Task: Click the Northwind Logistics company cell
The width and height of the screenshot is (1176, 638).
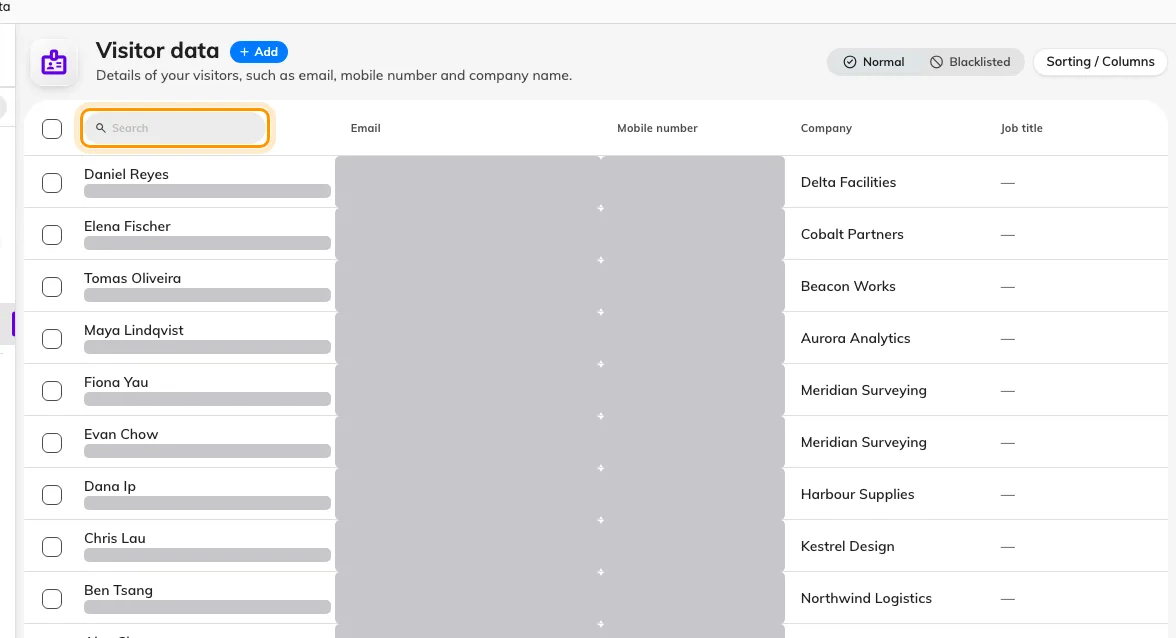Action: [866, 598]
